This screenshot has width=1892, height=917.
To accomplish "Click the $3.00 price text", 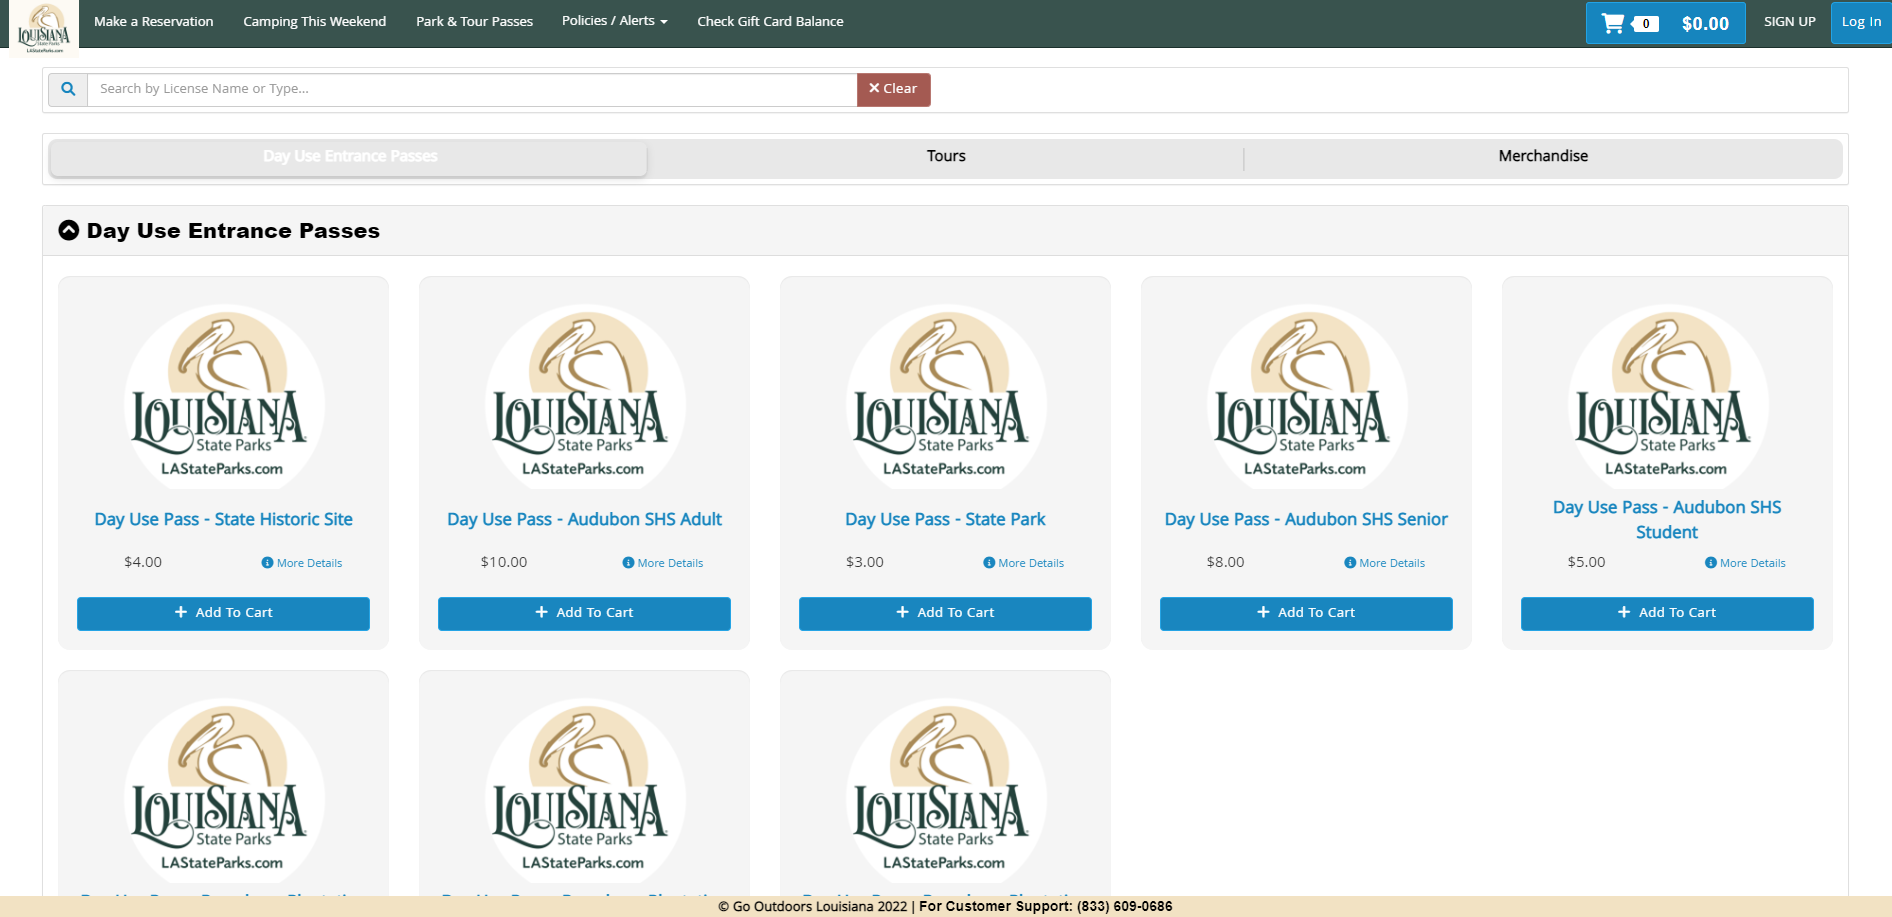I will click(x=865, y=562).
